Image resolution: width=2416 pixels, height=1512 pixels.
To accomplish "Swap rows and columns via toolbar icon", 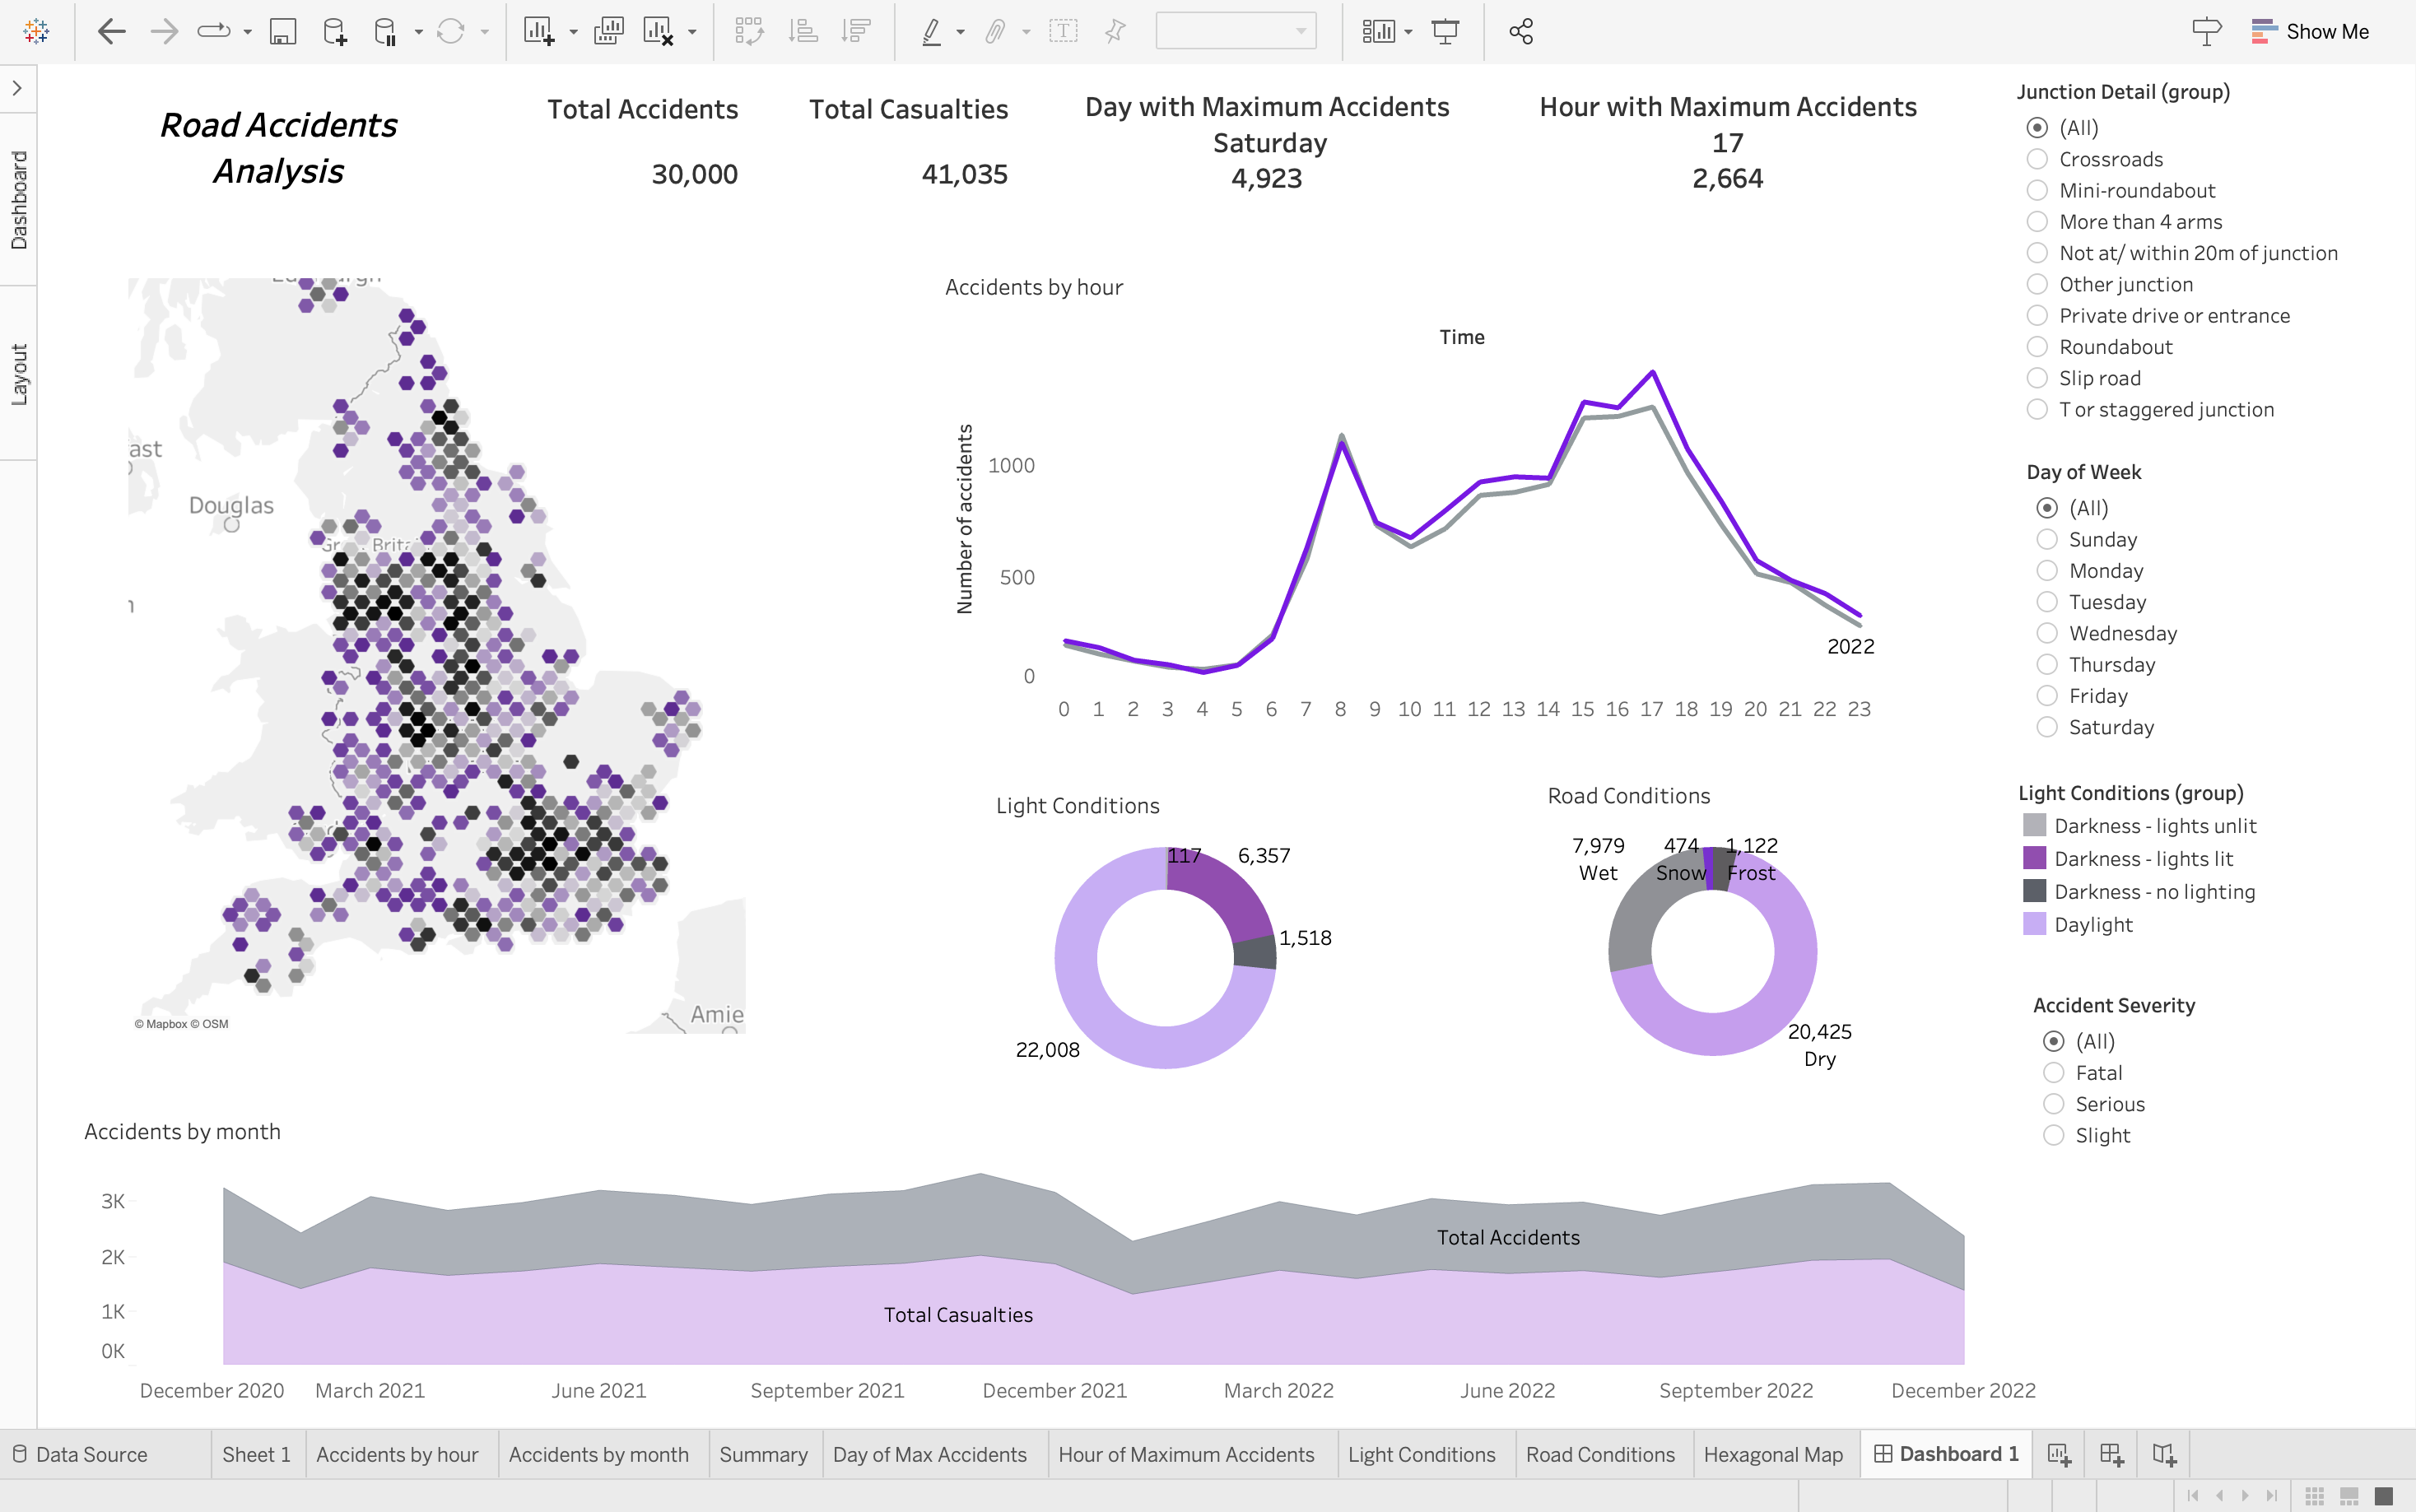I will (749, 31).
